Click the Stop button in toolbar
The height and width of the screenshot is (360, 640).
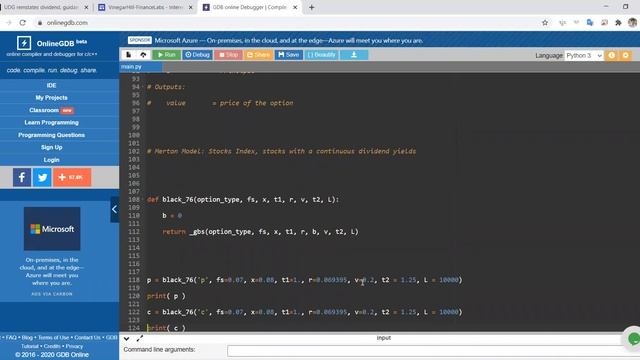coord(228,55)
